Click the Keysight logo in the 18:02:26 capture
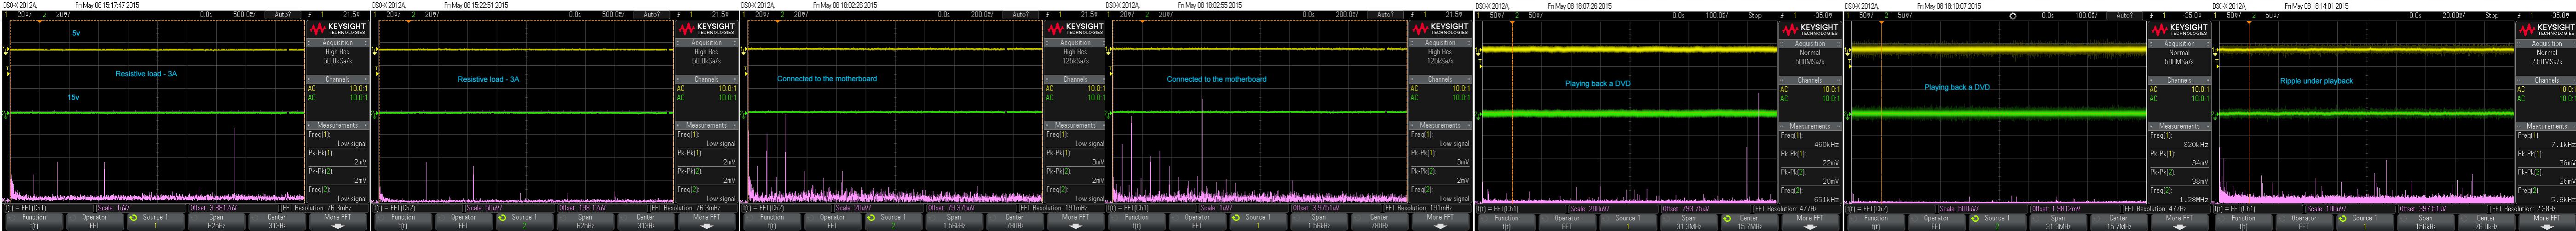 1075,29
